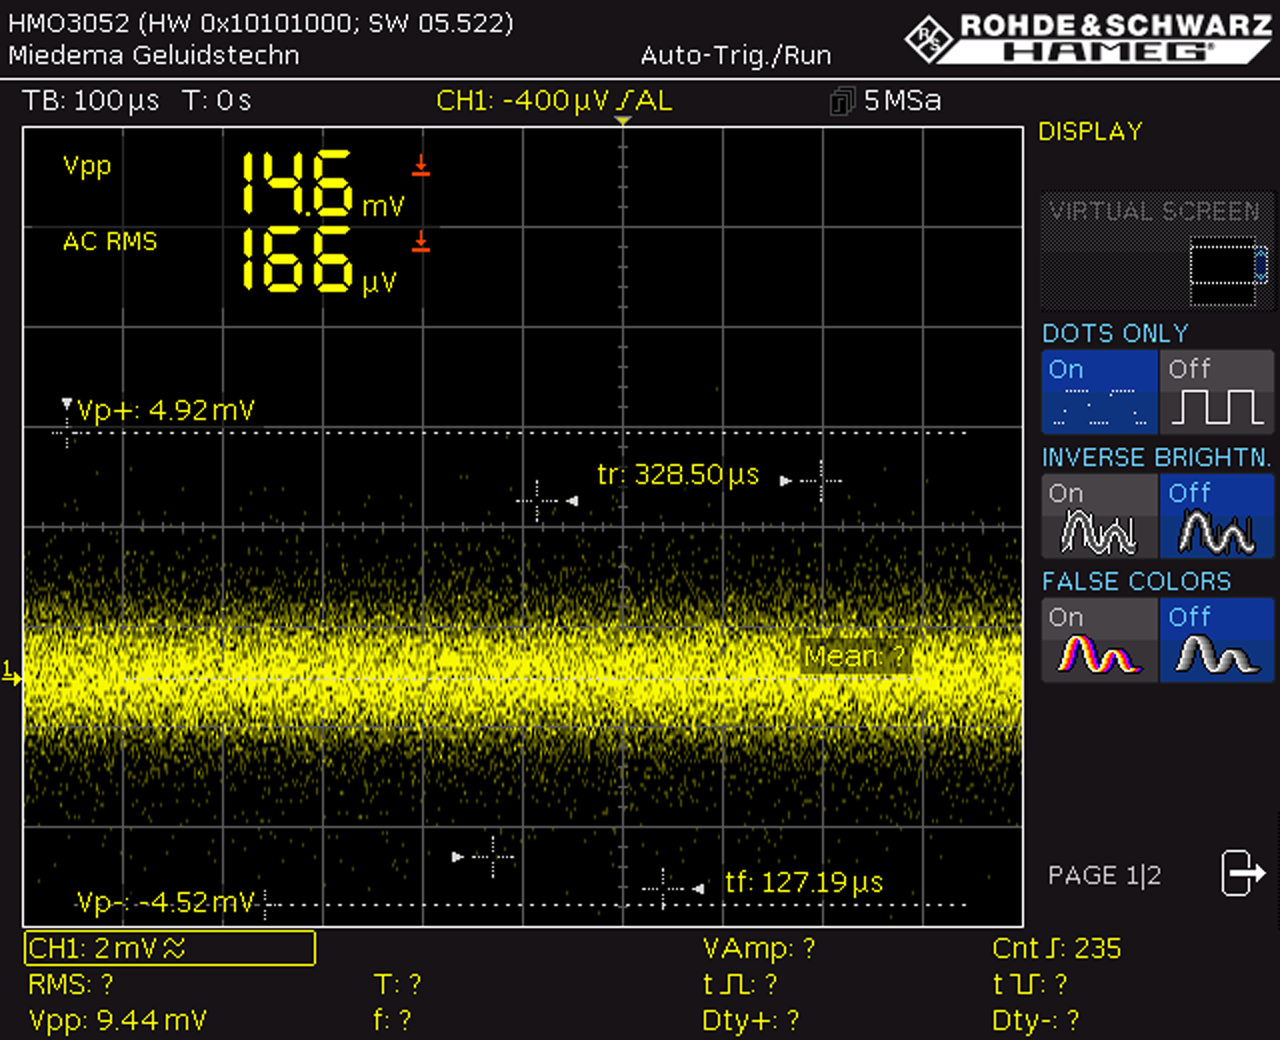Click the 'T: 0s' trigger time readout

point(217,101)
